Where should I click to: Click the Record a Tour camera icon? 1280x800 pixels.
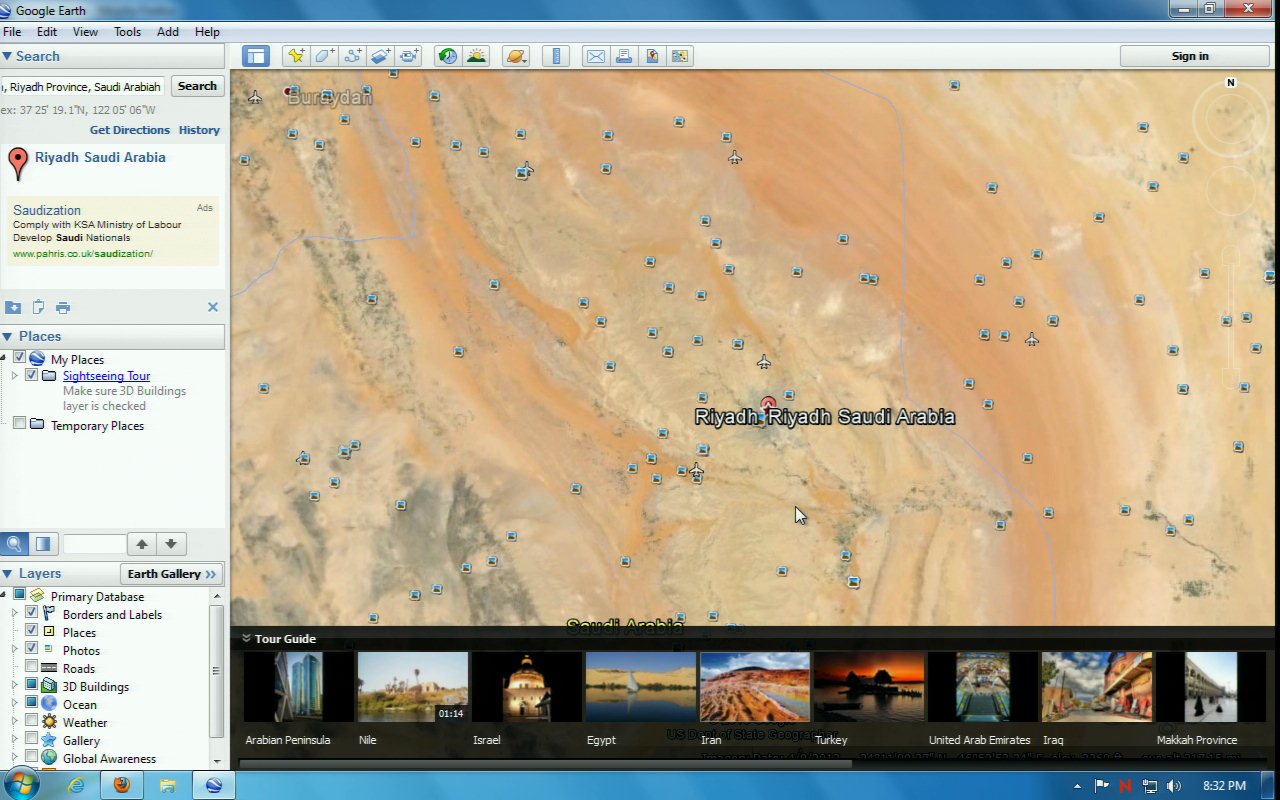(409, 56)
